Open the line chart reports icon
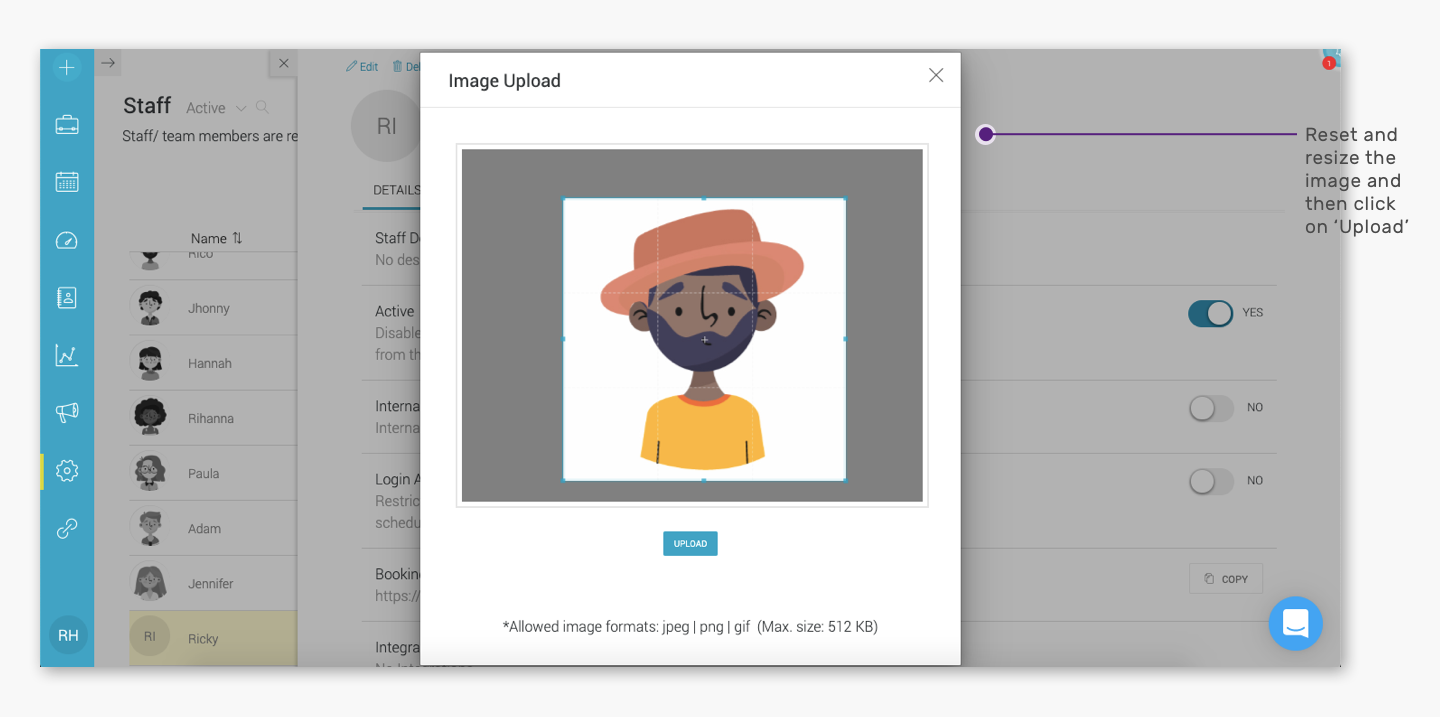This screenshot has width=1440, height=718. click(x=67, y=355)
